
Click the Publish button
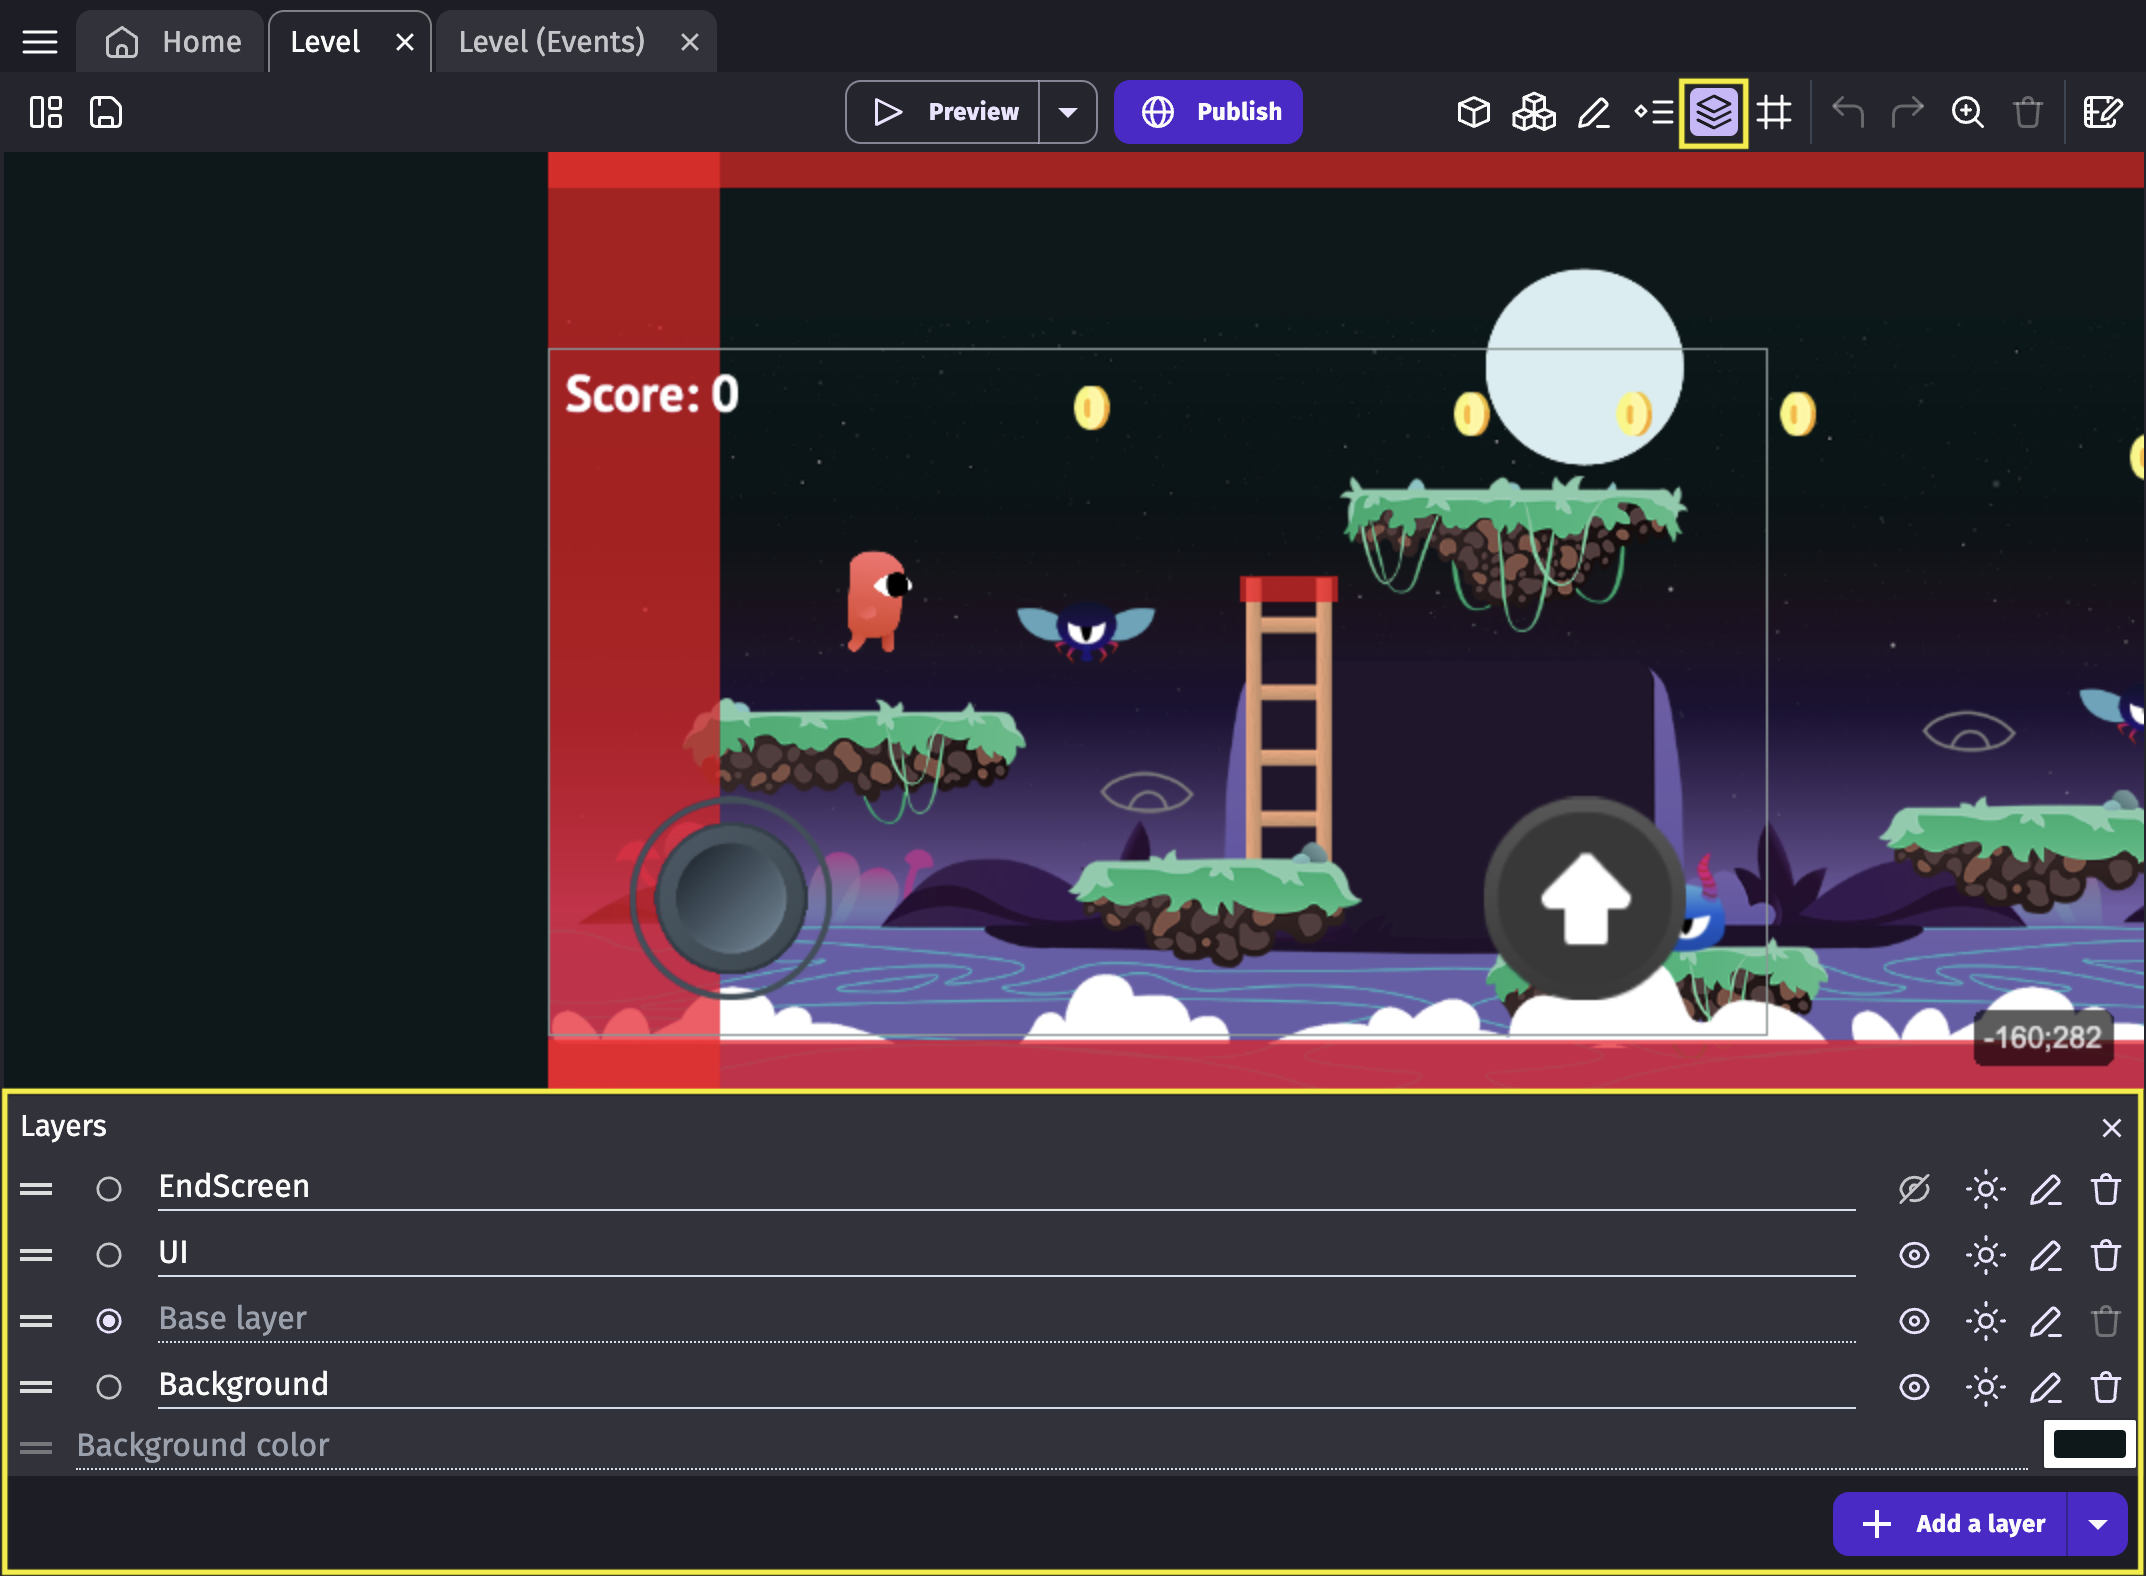coord(1208,112)
